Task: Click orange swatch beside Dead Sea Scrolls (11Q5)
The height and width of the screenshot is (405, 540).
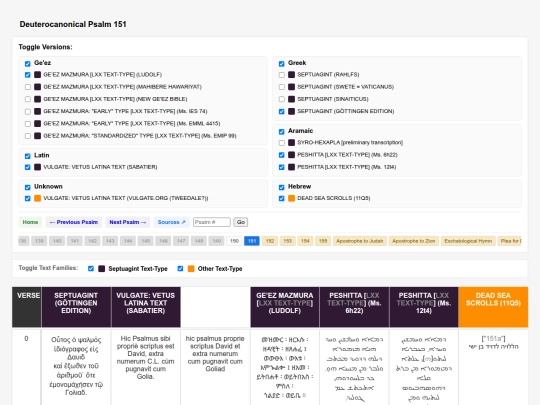Action: point(291,198)
